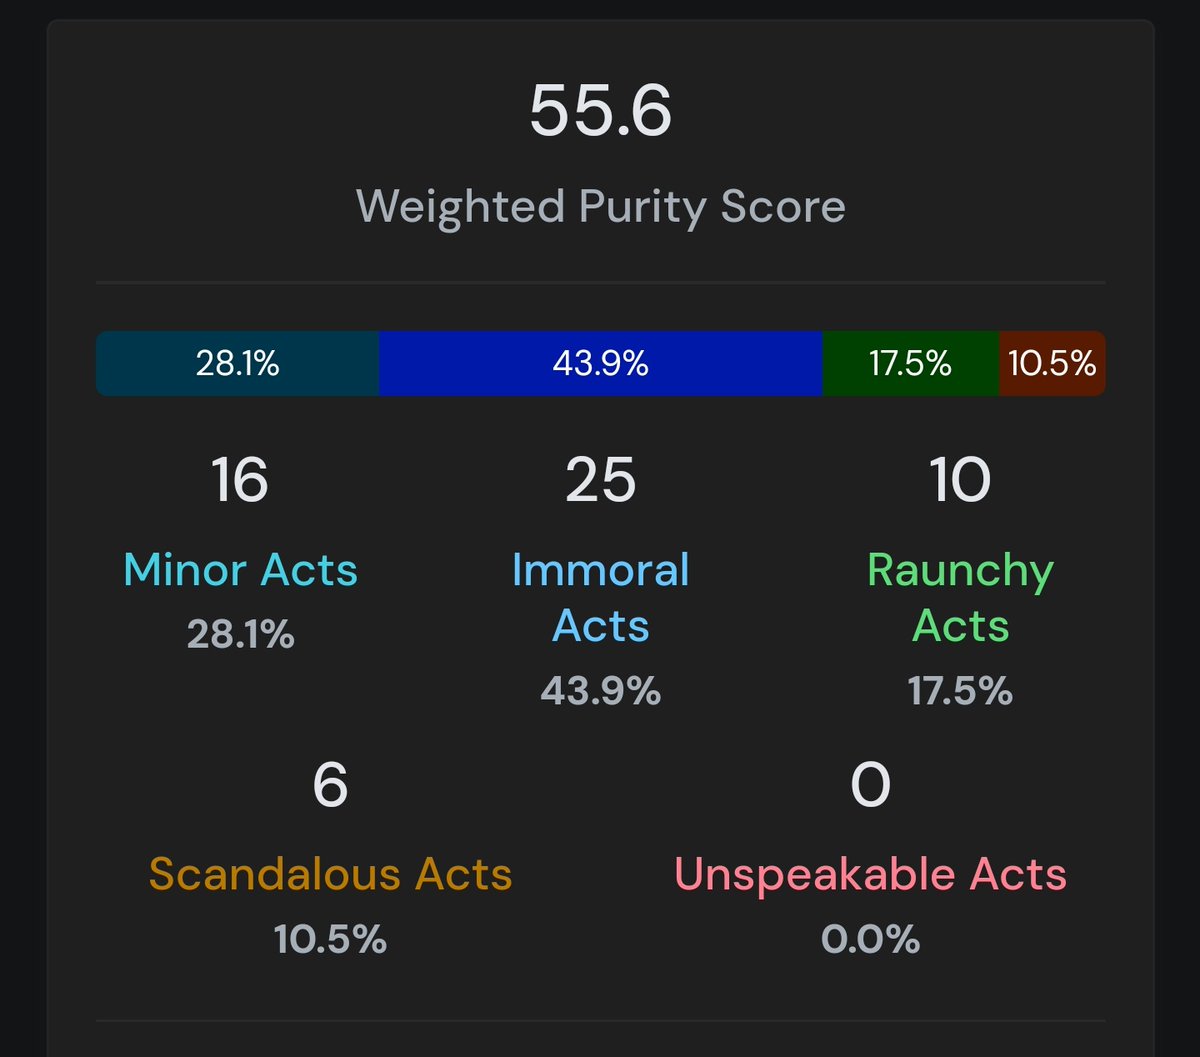Viewport: 1200px width, 1057px height.
Task: Click the count 25 above Immoral Acts
Action: [x=600, y=480]
